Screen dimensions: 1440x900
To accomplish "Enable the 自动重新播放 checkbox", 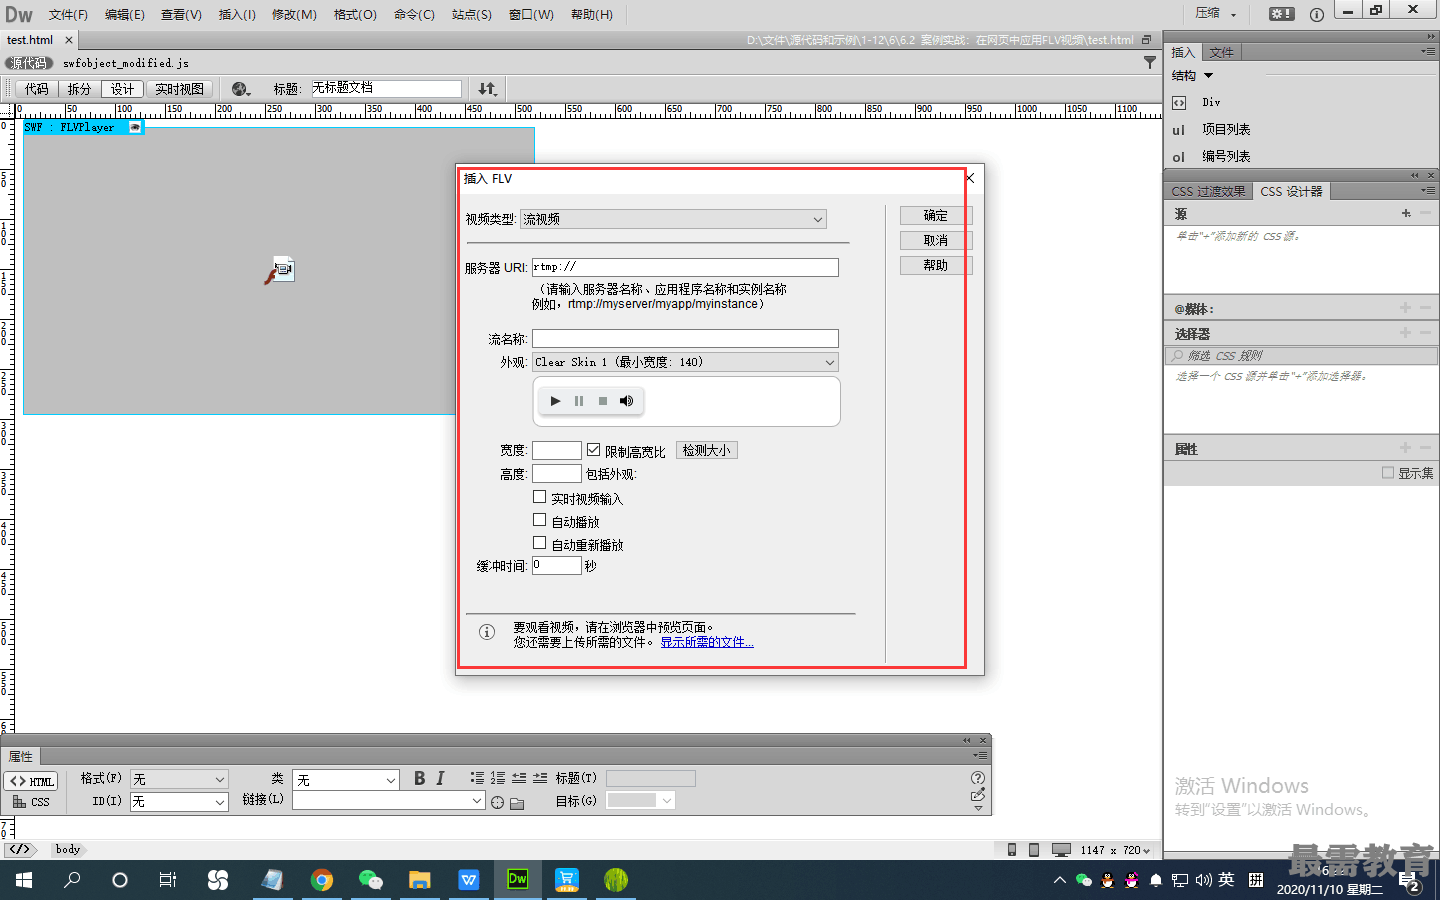I will 540,543.
